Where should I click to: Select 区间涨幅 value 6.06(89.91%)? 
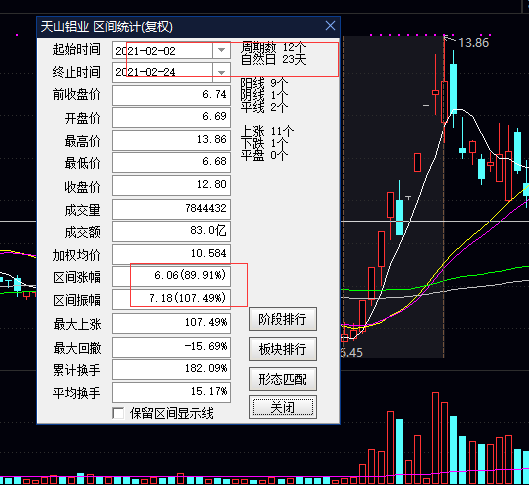tap(171, 276)
